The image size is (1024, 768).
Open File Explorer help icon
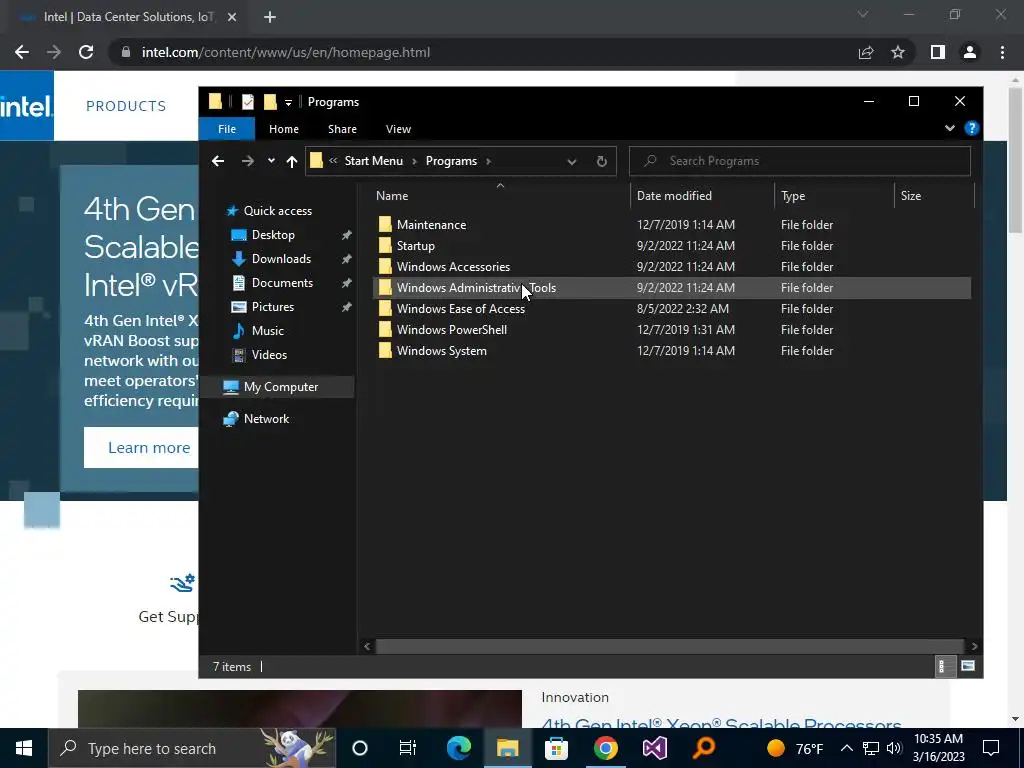(x=972, y=129)
